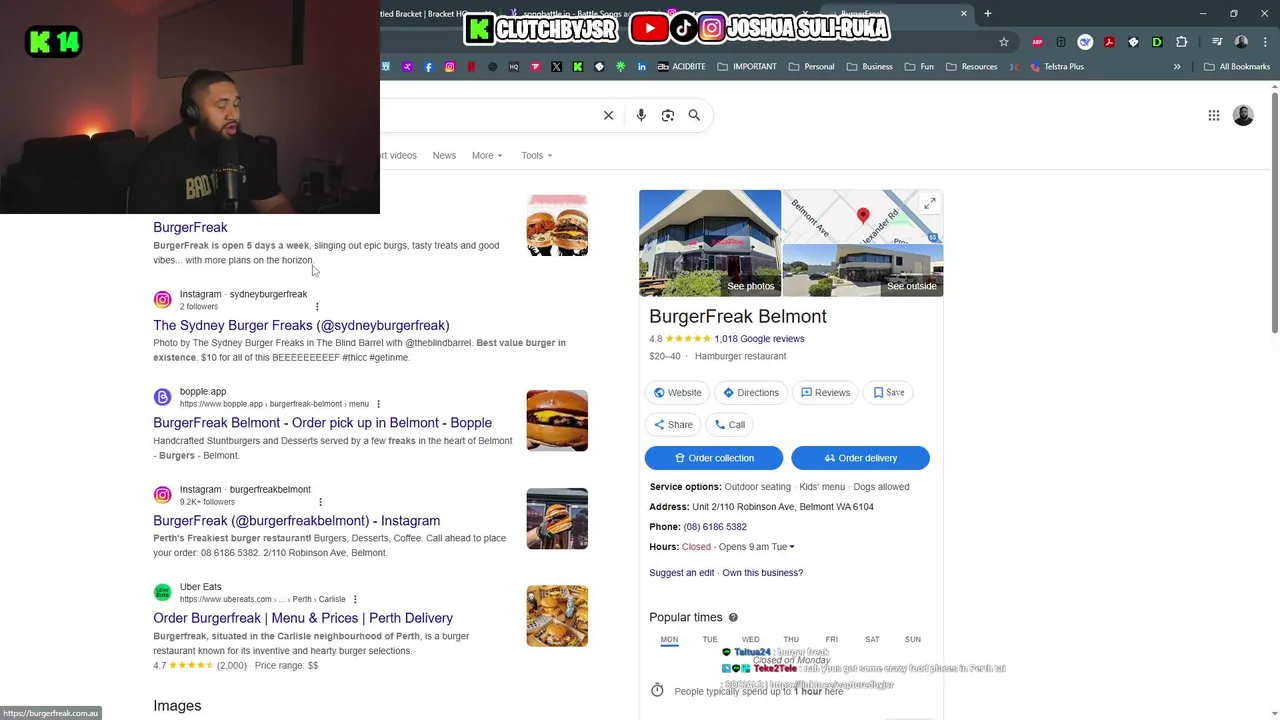The height and width of the screenshot is (720, 1280).
Task: Open Chrome's three-dot menu
Action: tap(1265, 42)
